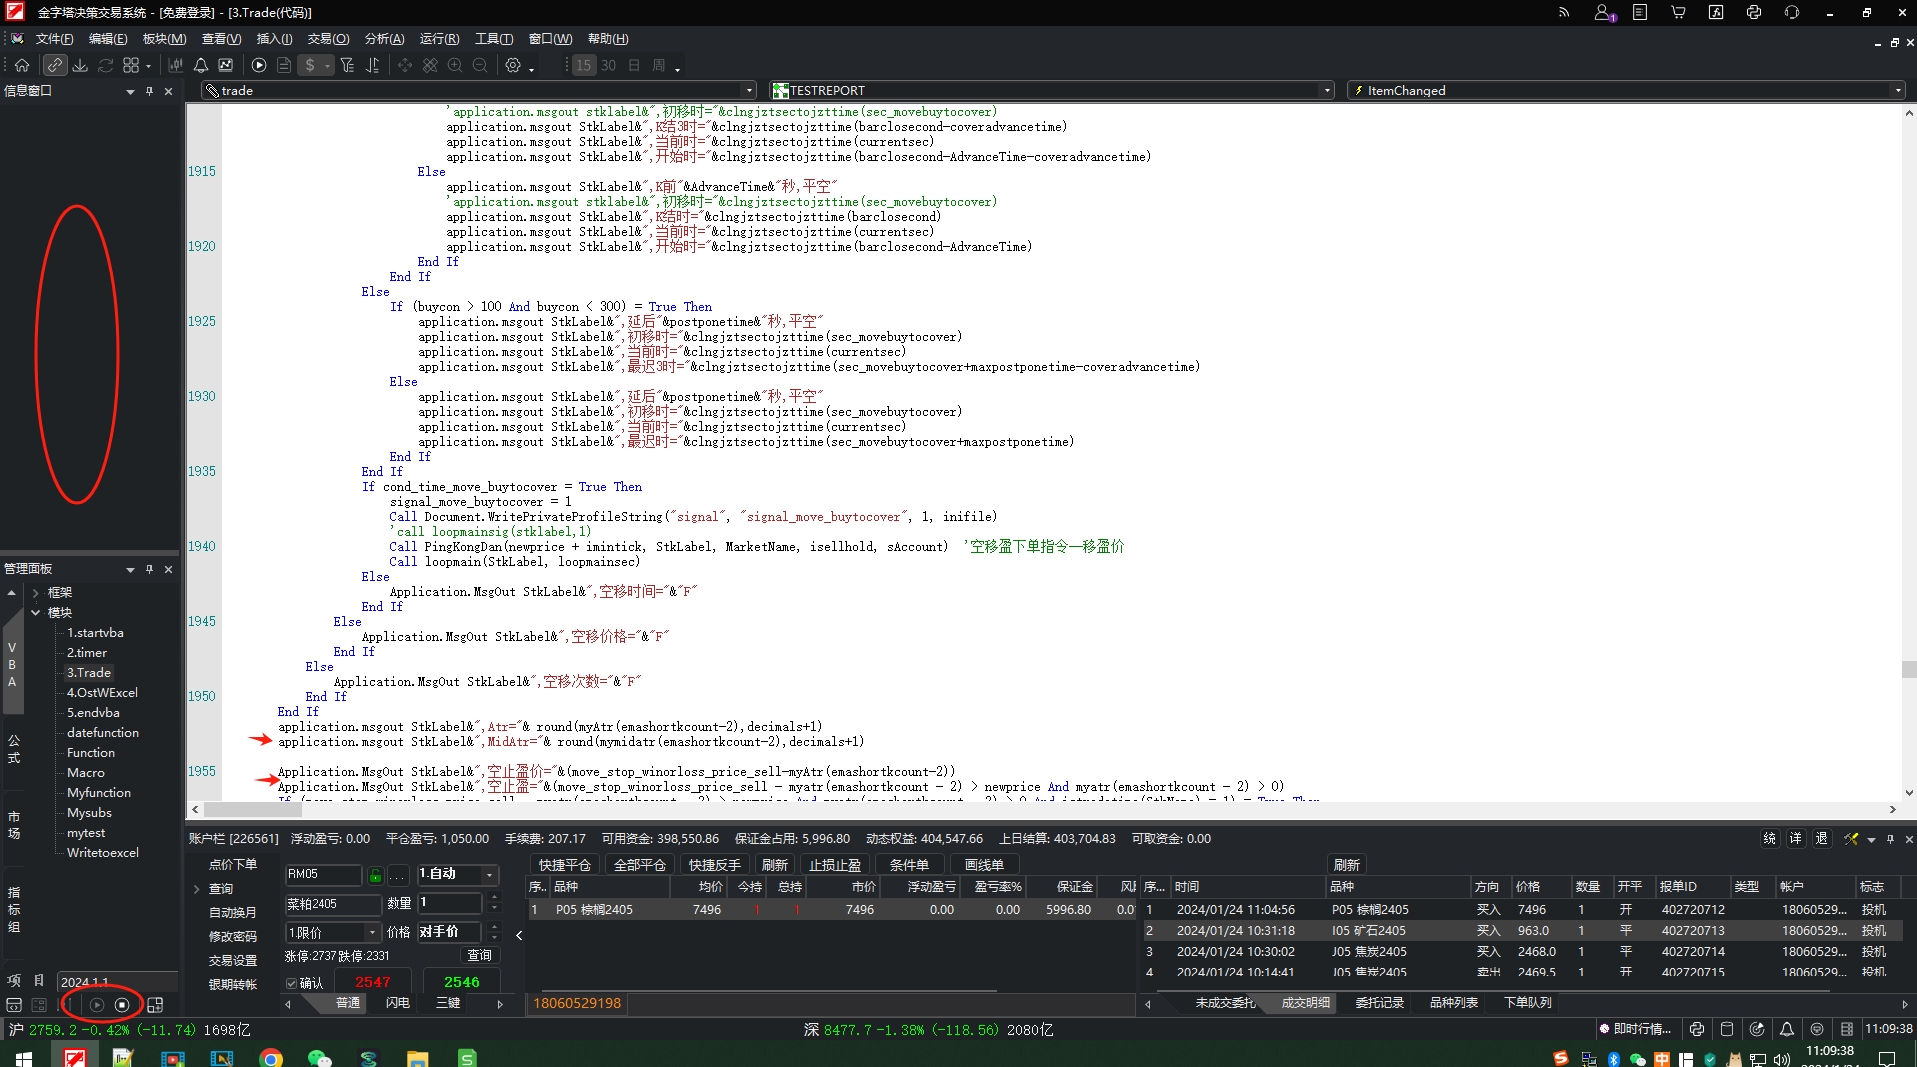
Task: Click the 快捷平仓 button
Action: click(565, 865)
